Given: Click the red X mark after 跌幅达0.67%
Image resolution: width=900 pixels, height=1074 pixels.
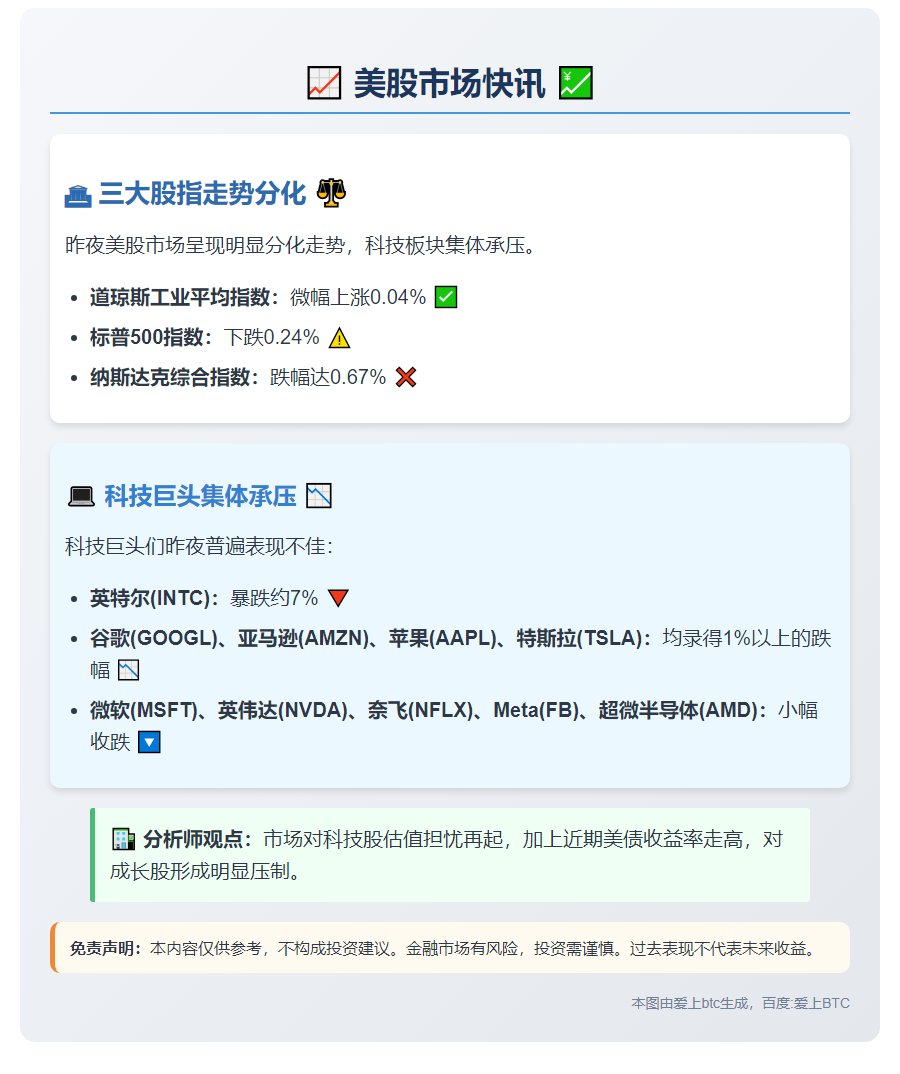Looking at the screenshot, I should point(406,377).
